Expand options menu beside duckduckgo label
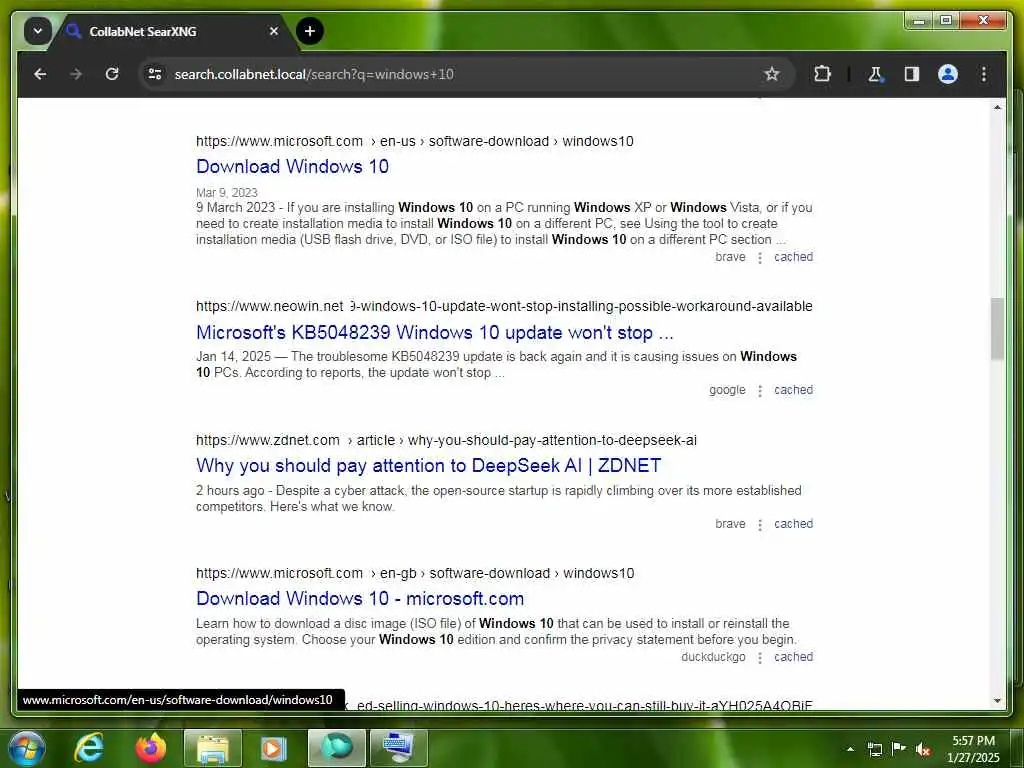Screen dimensions: 1024x768 tap(760, 658)
